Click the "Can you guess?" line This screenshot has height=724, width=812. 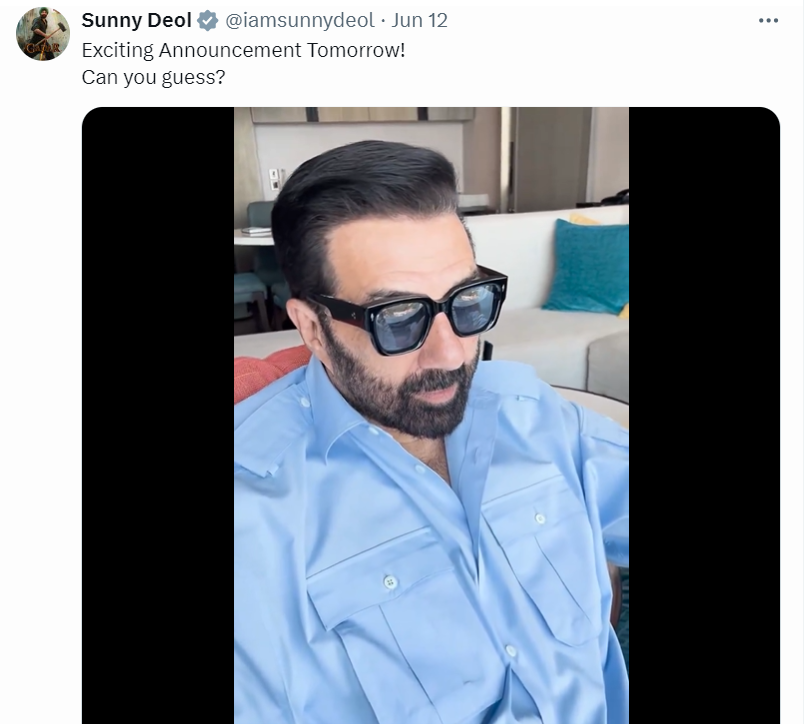[x=153, y=76]
